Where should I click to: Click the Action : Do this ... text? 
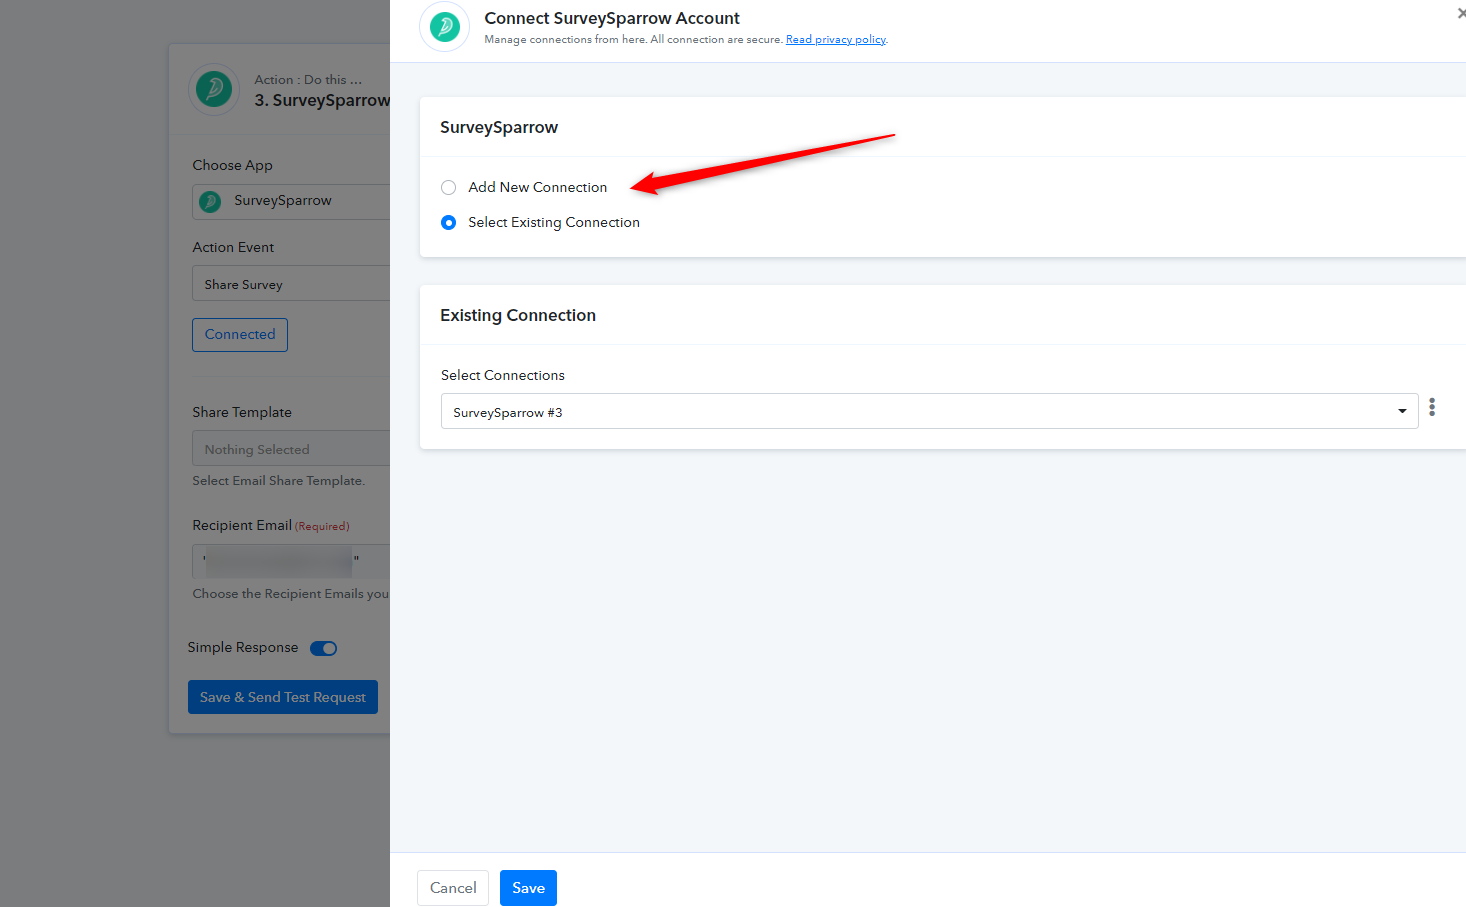point(308,80)
